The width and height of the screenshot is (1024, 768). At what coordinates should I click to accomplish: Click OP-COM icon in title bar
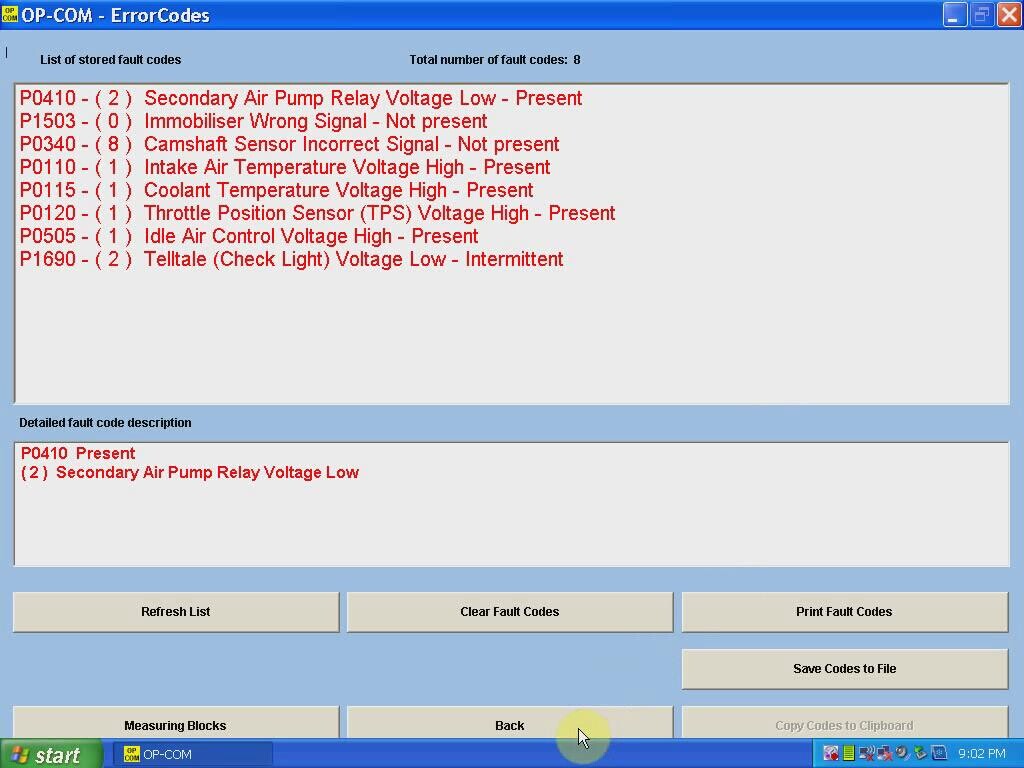(x=10, y=14)
